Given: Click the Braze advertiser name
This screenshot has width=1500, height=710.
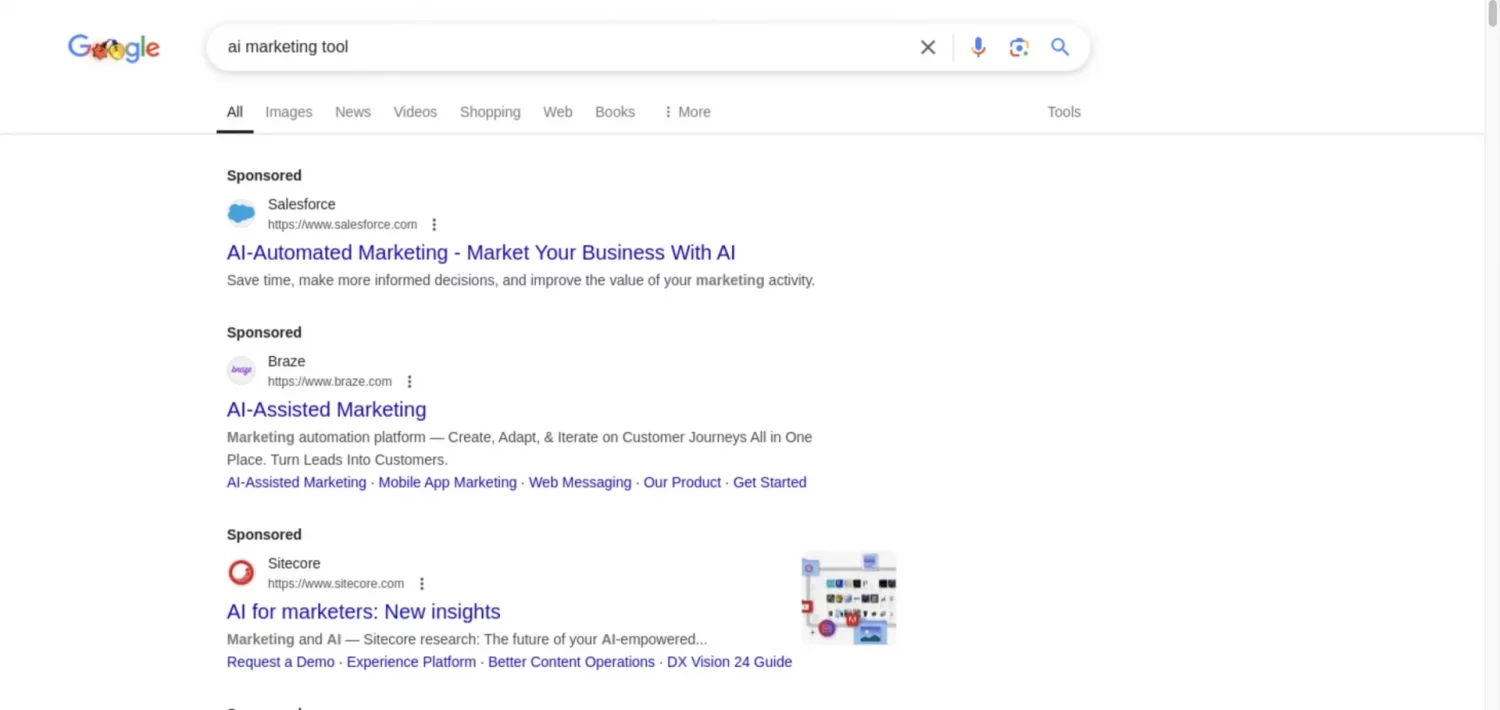Looking at the screenshot, I should pos(287,361).
